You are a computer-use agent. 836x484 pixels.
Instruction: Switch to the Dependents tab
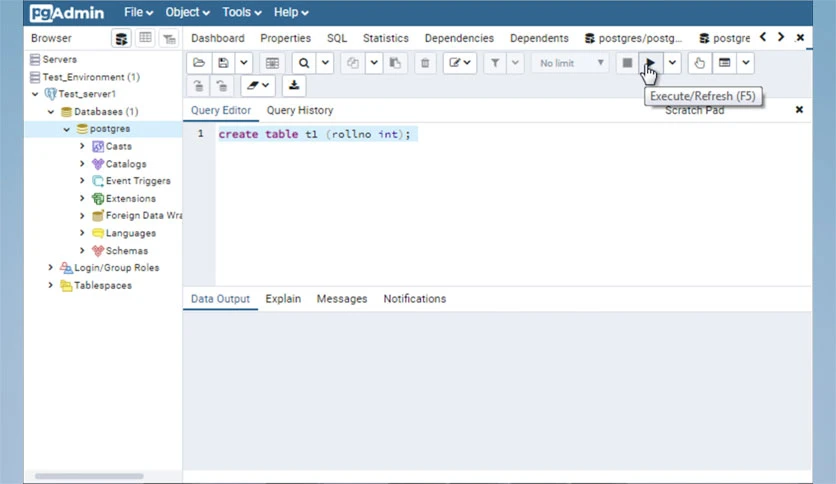[539, 38]
